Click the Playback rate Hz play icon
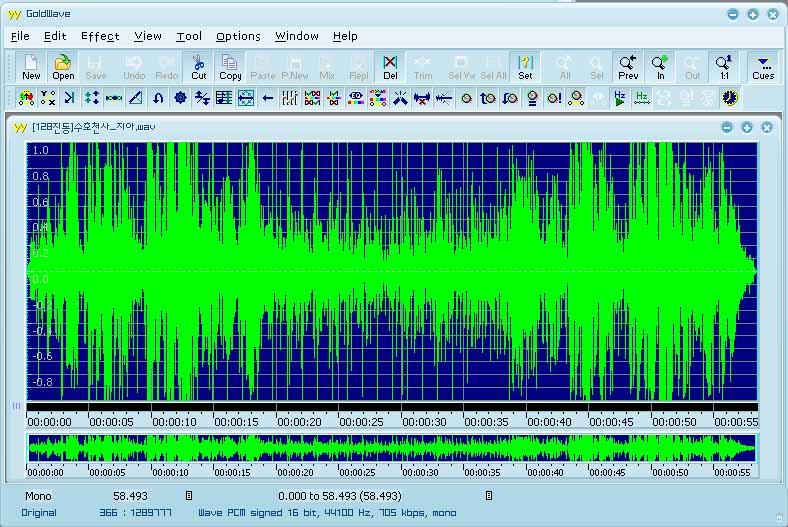 click(x=620, y=98)
